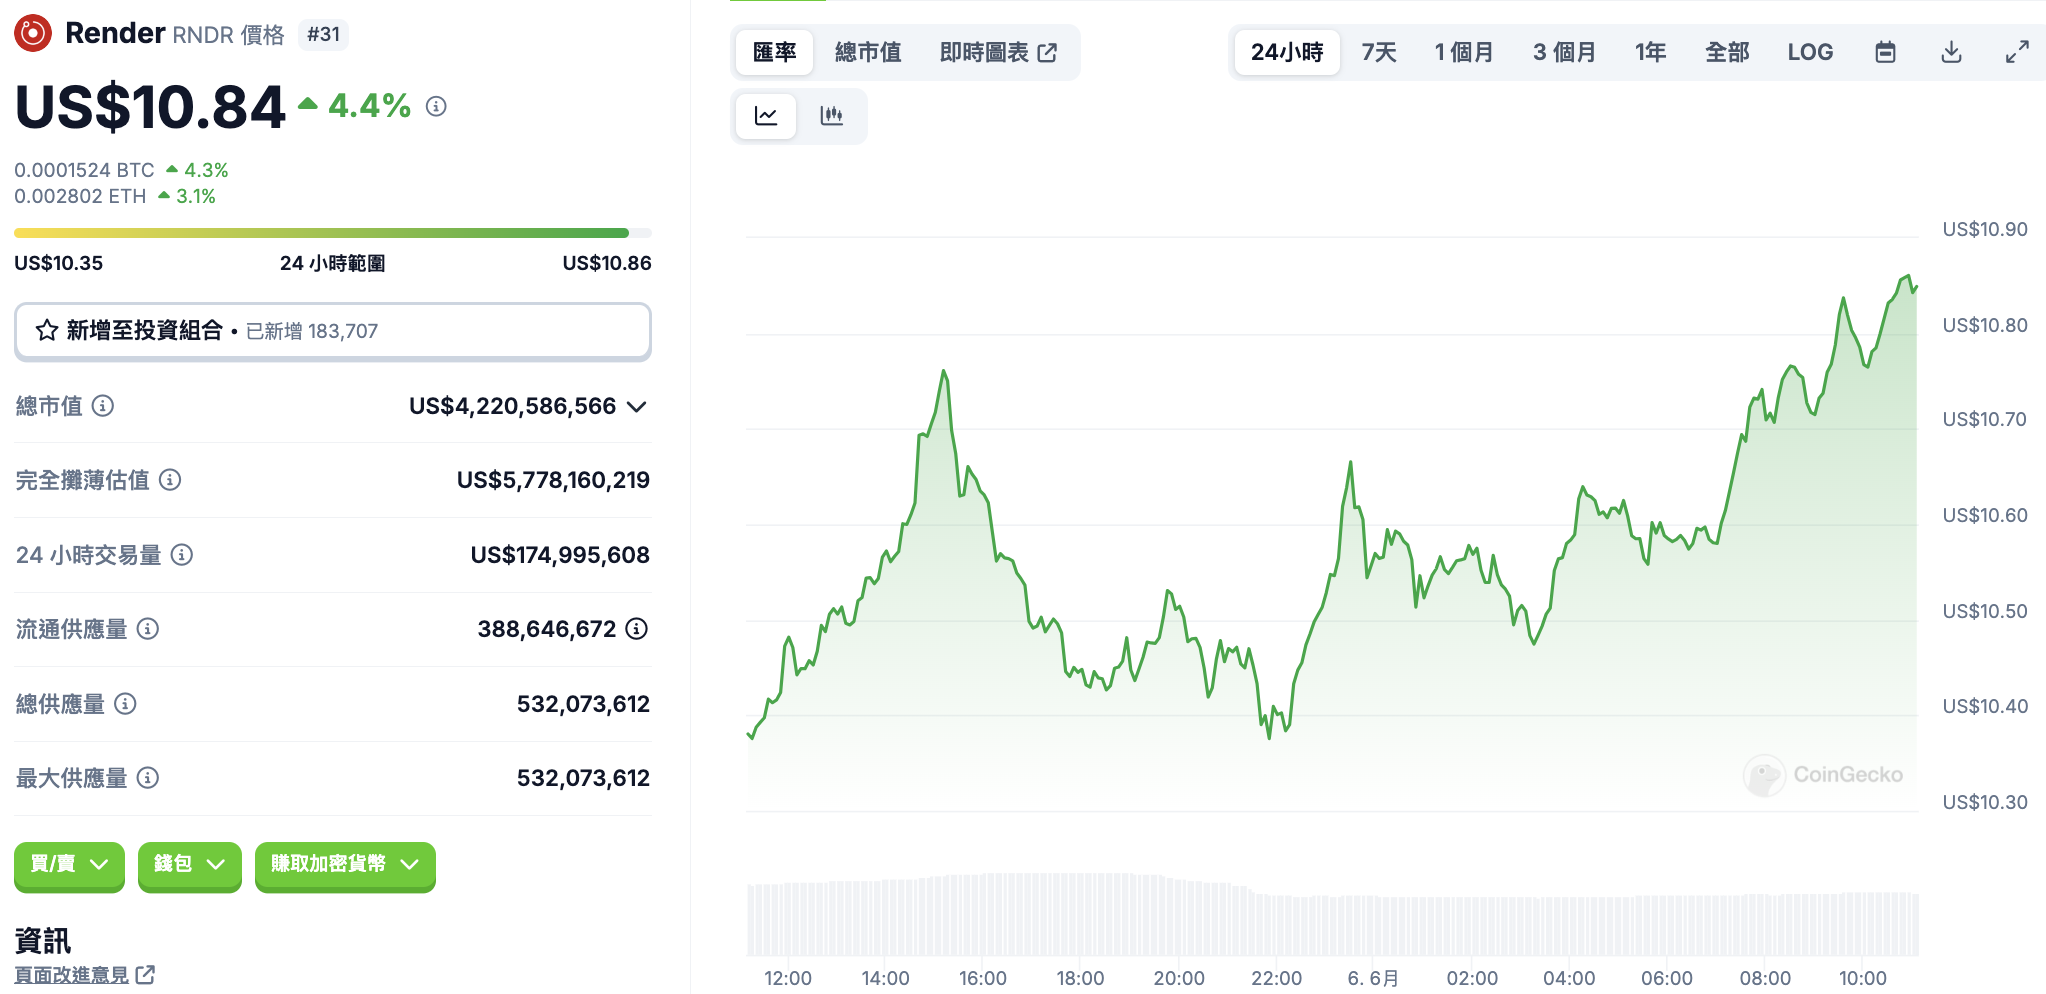Show info for 完全攤薄估值

coord(170,480)
